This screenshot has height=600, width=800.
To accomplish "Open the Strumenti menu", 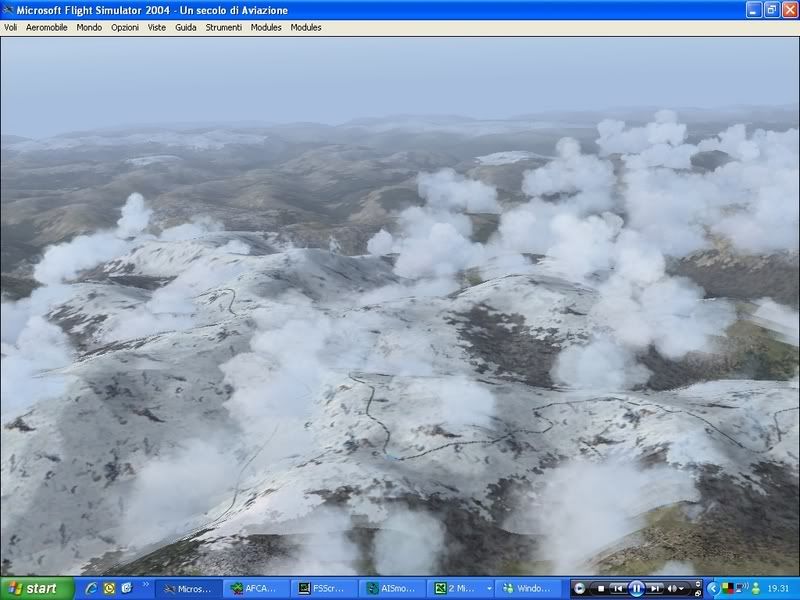I will [223, 28].
